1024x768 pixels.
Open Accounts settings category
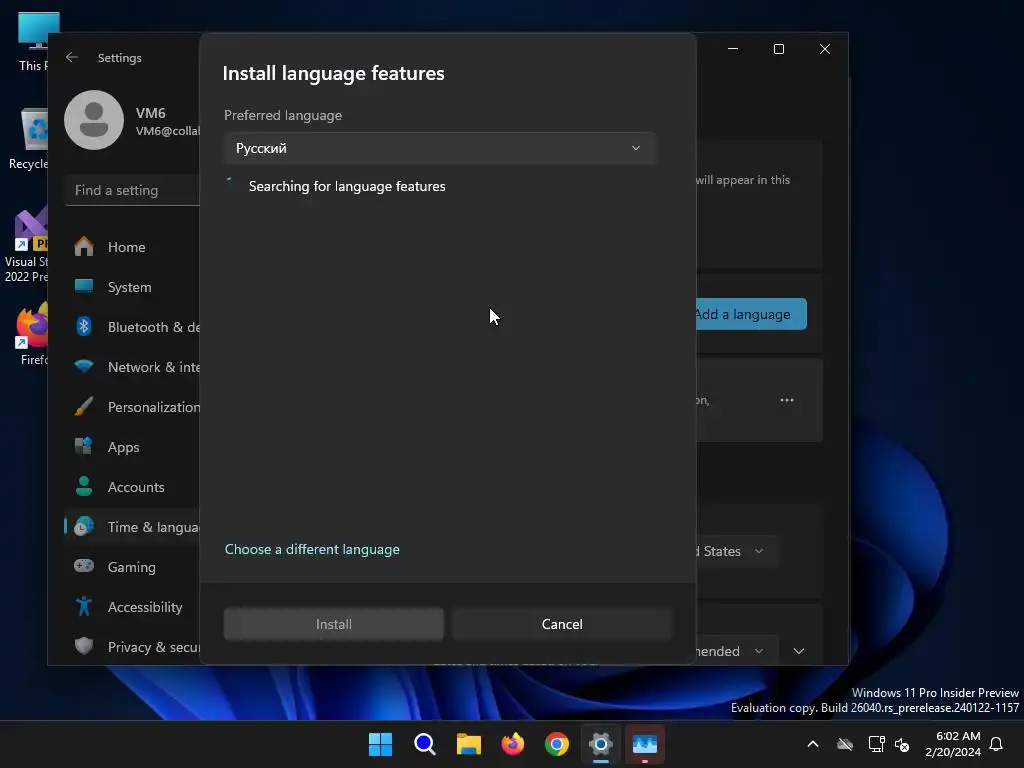tap(133, 487)
